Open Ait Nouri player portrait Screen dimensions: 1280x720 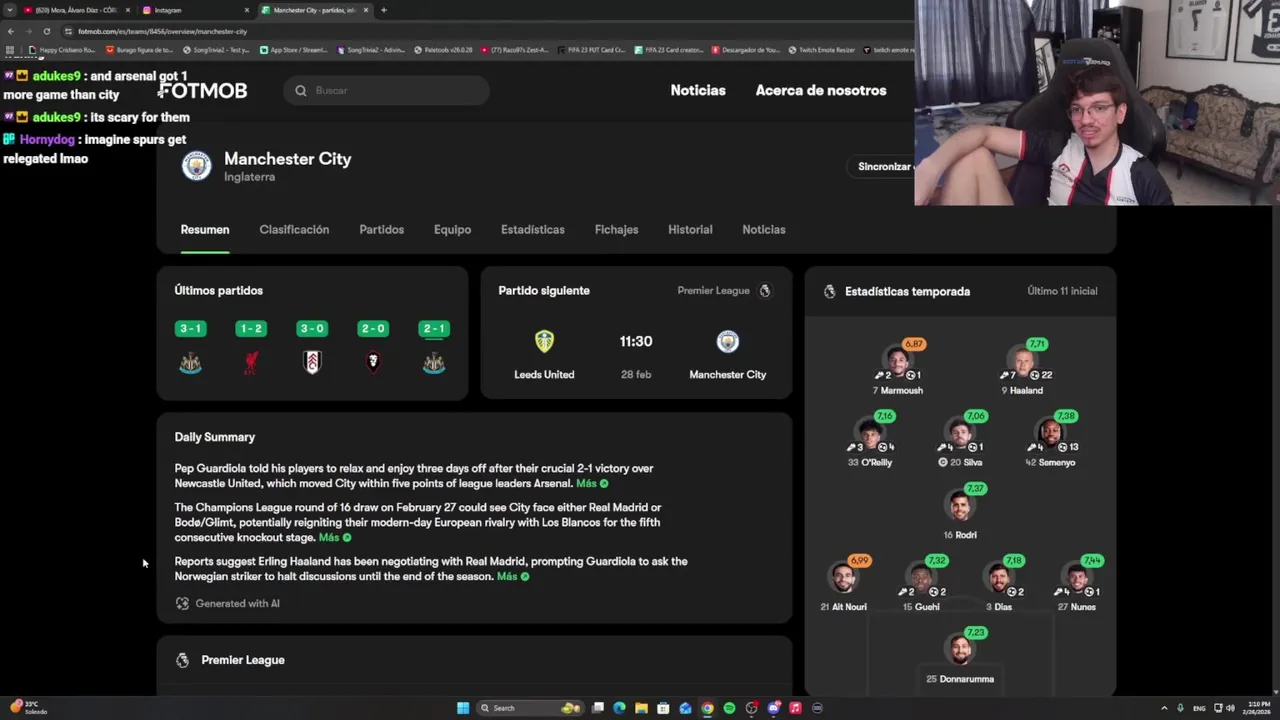[x=843, y=576]
